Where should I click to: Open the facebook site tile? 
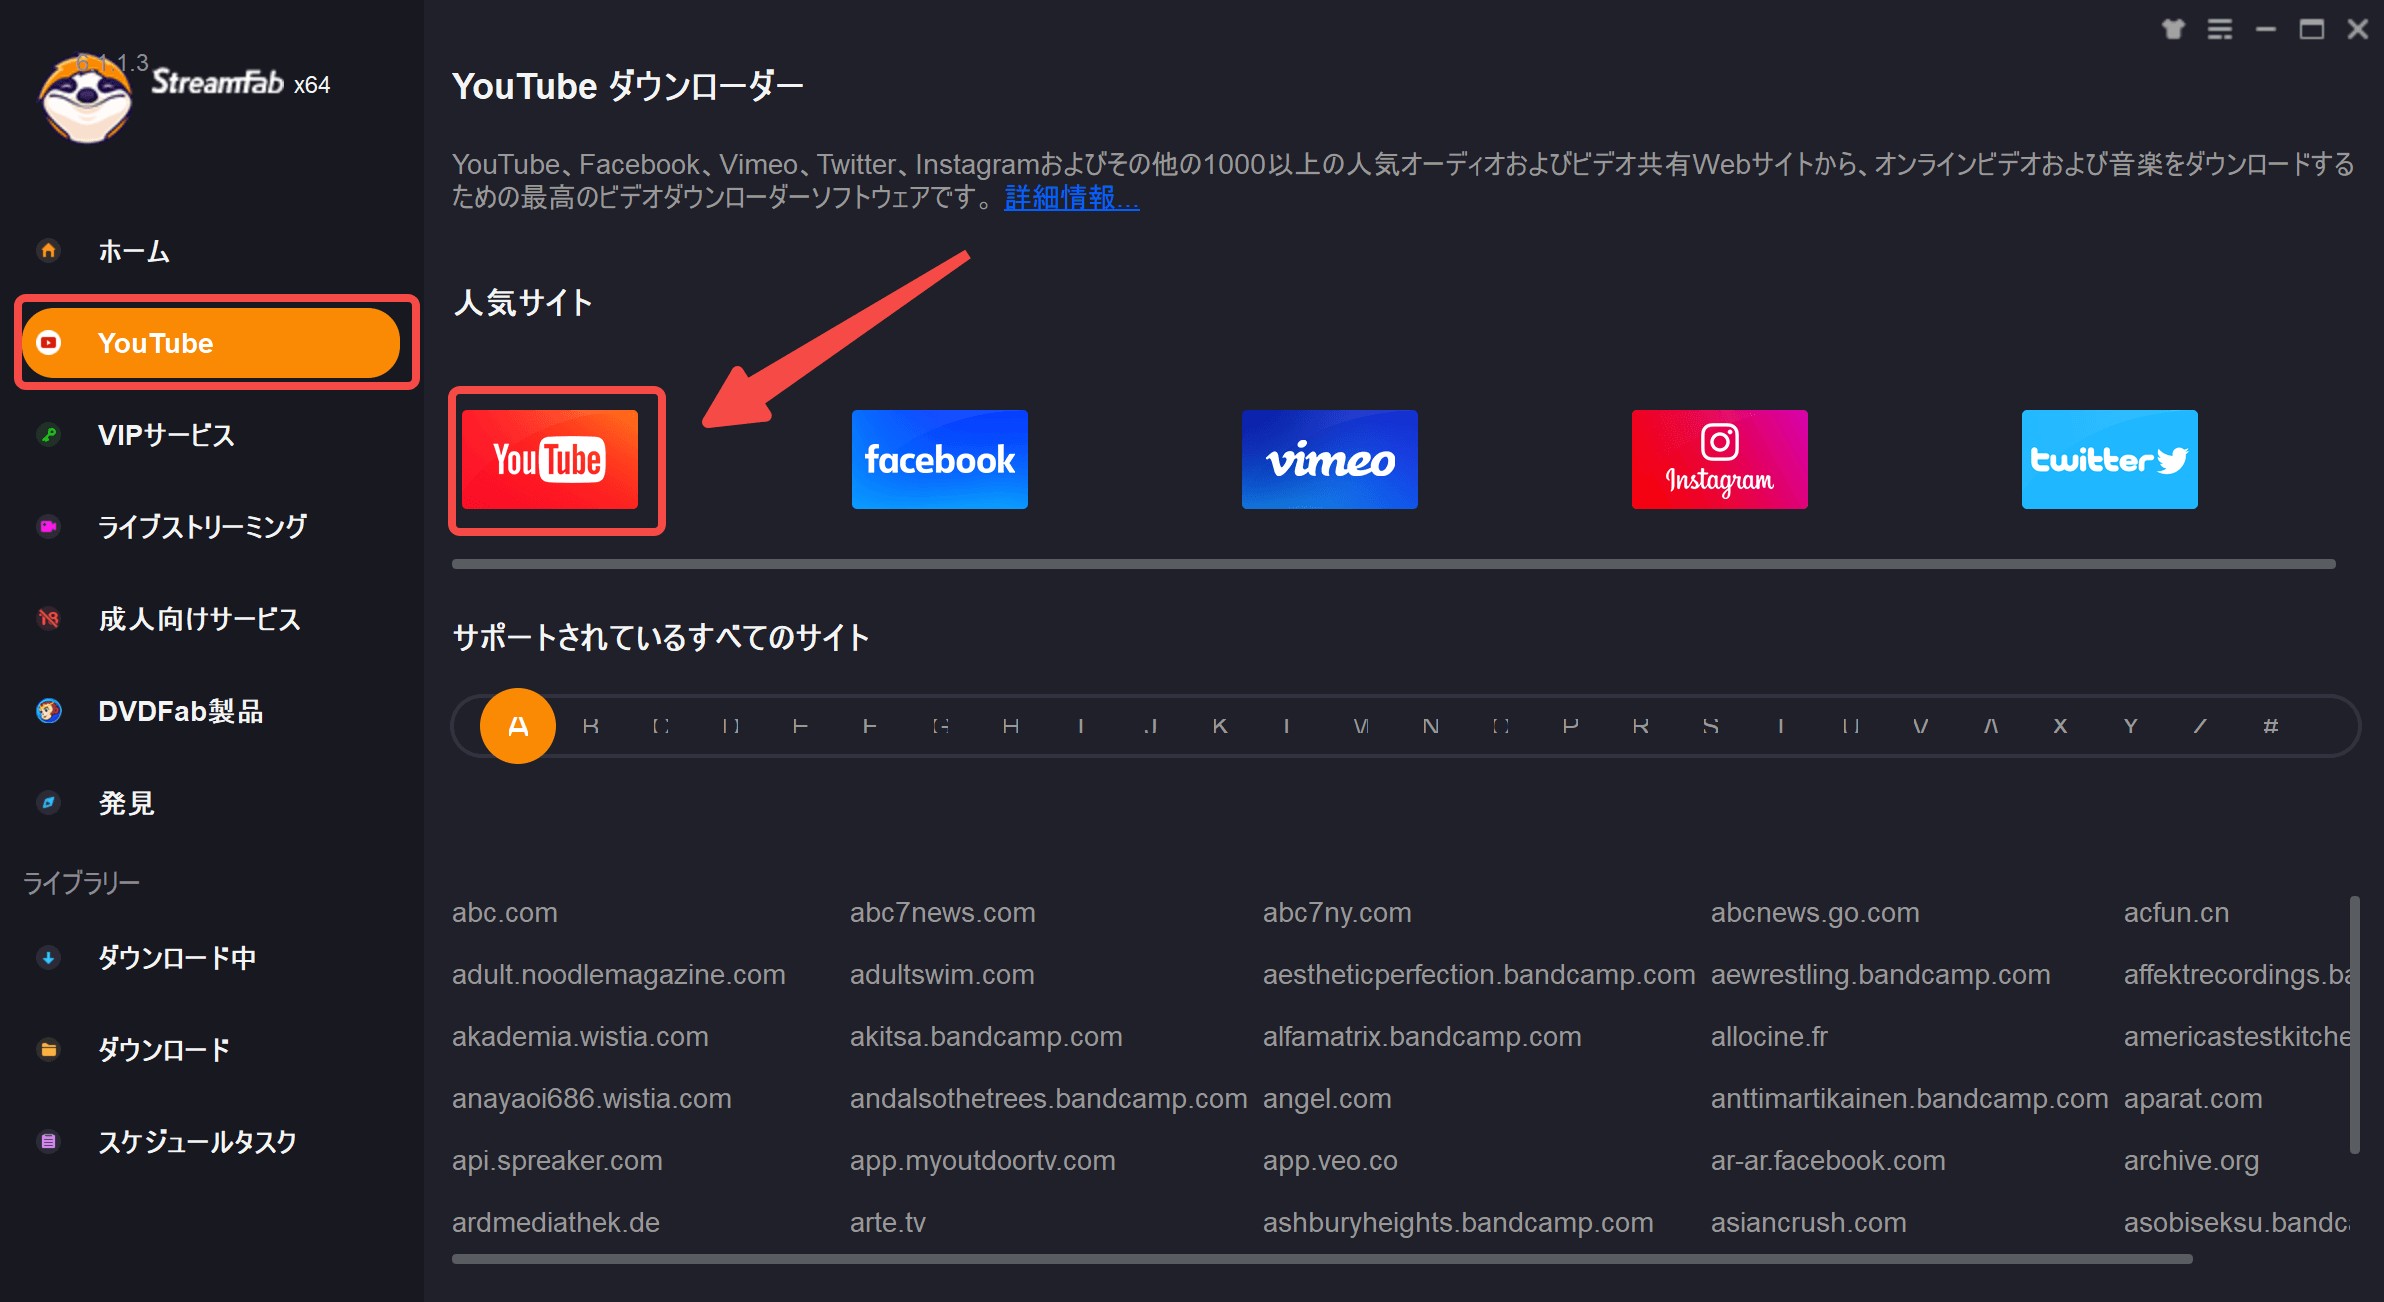(940, 460)
